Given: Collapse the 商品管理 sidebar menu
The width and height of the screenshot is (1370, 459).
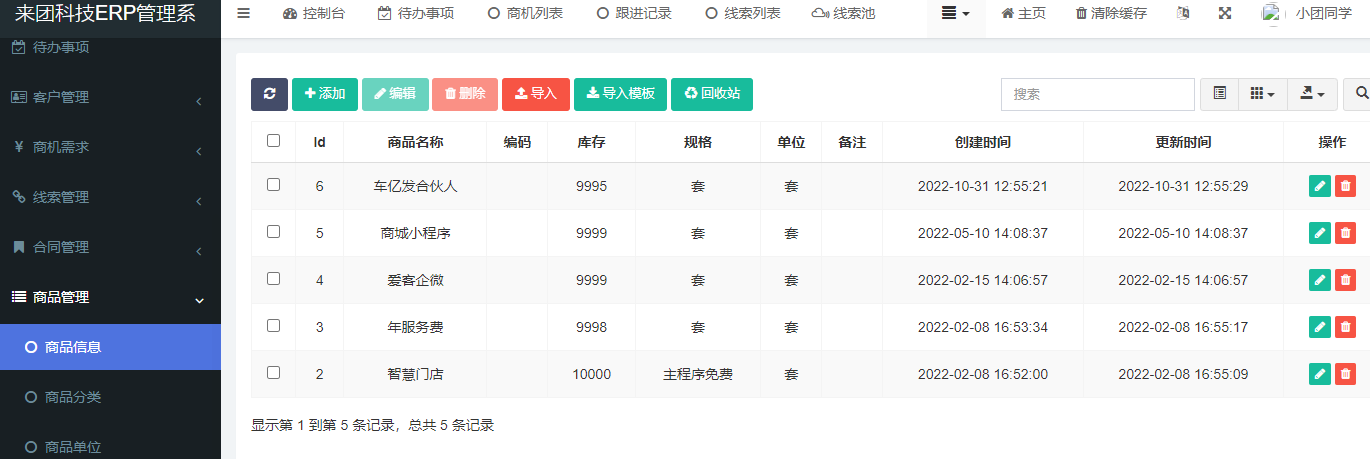Looking at the screenshot, I should [x=110, y=297].
